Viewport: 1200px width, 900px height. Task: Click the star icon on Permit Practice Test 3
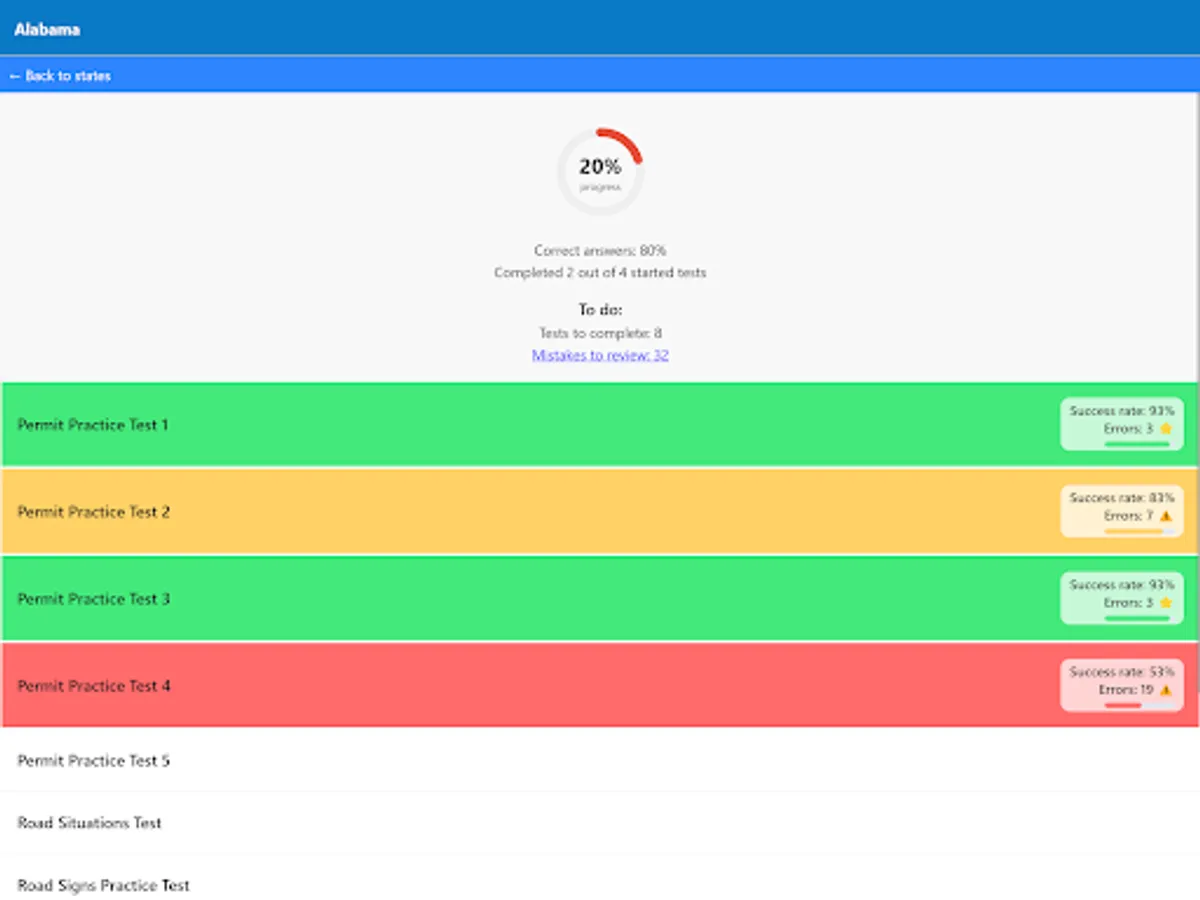coord(1167,603)
